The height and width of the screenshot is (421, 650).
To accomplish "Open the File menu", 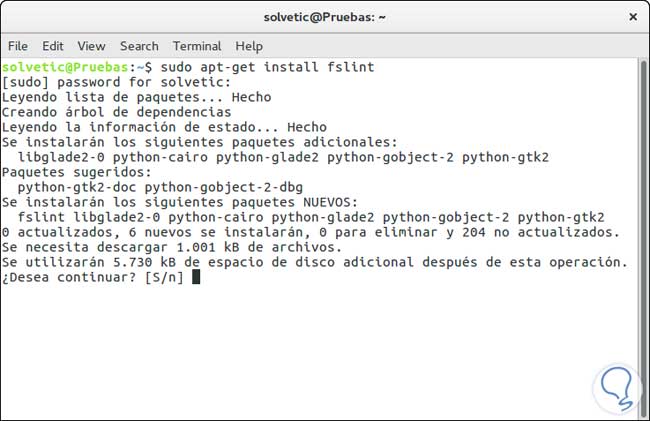I will coord(17,46).
